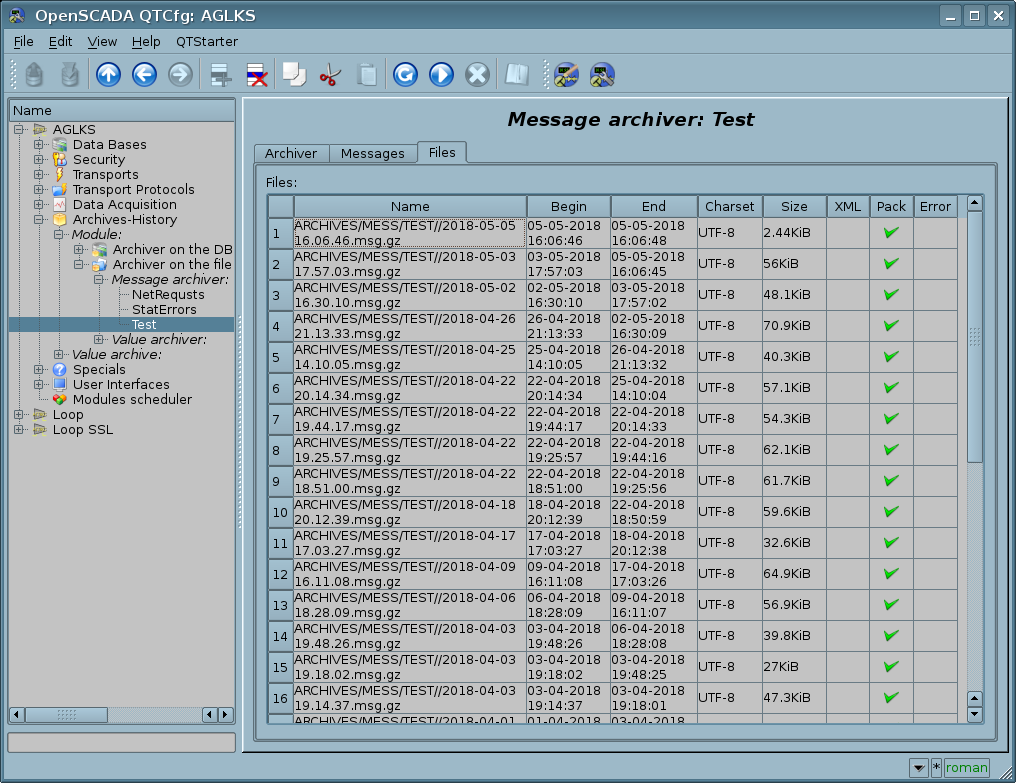Click the Copy item toolbar icon

pyautogui.click(x=293, y=74)
